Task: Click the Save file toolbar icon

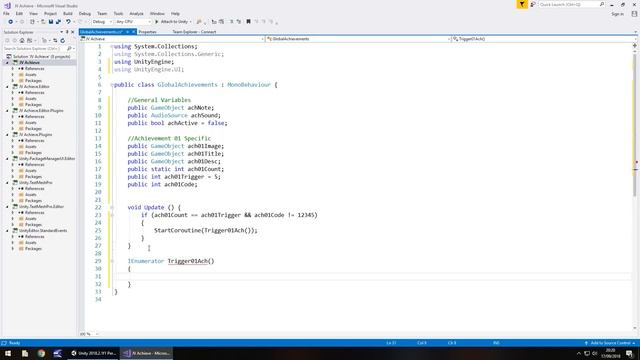Action: tap(51, 22)
